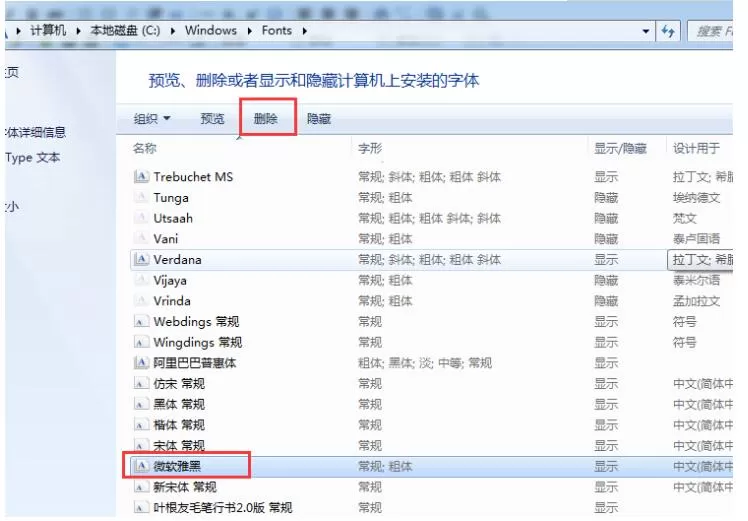
Task: Select the Utsaah font name
Action: 173,218
